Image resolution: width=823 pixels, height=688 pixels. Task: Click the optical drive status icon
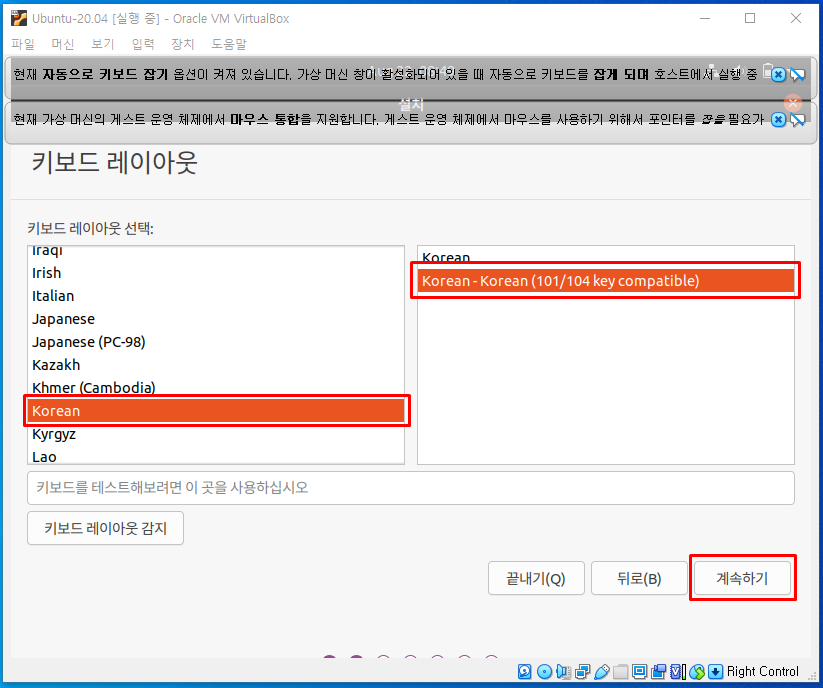(x=543, y=671)
